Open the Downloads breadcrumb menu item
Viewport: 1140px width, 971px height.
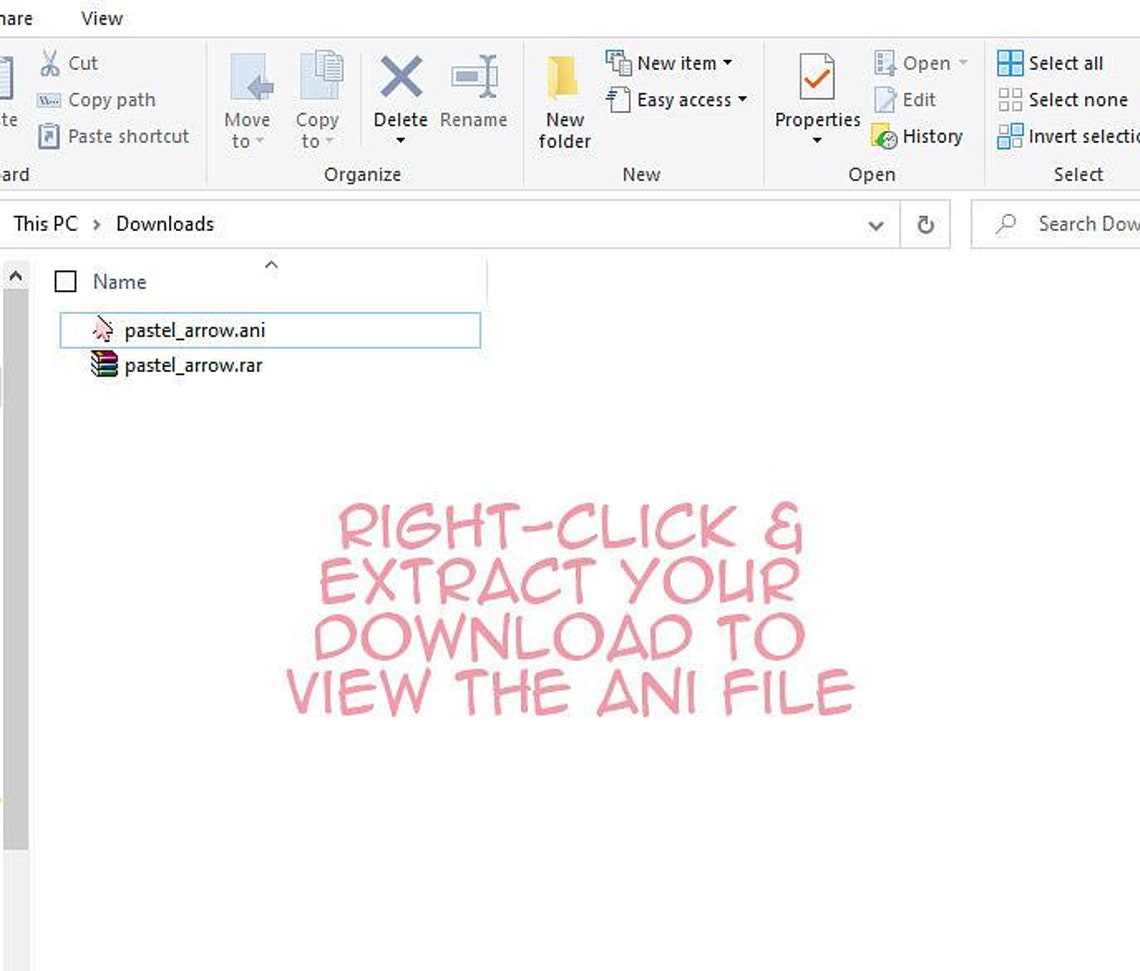(164, 223)
